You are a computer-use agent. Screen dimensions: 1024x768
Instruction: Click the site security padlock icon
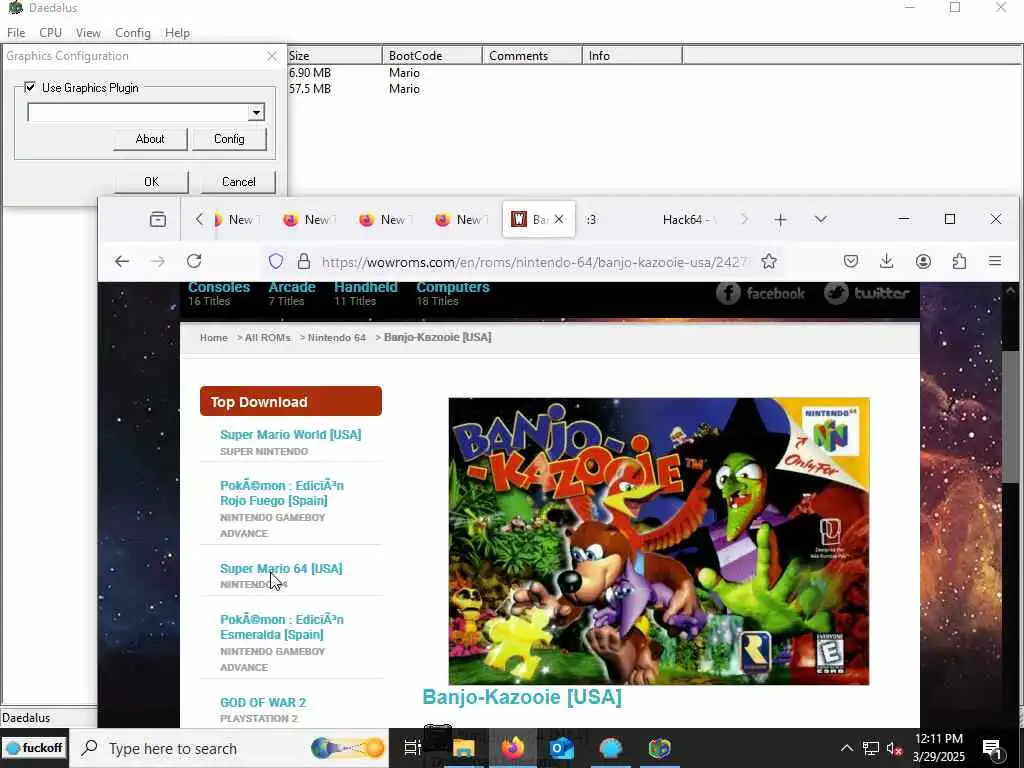click(x=304, y=261)
